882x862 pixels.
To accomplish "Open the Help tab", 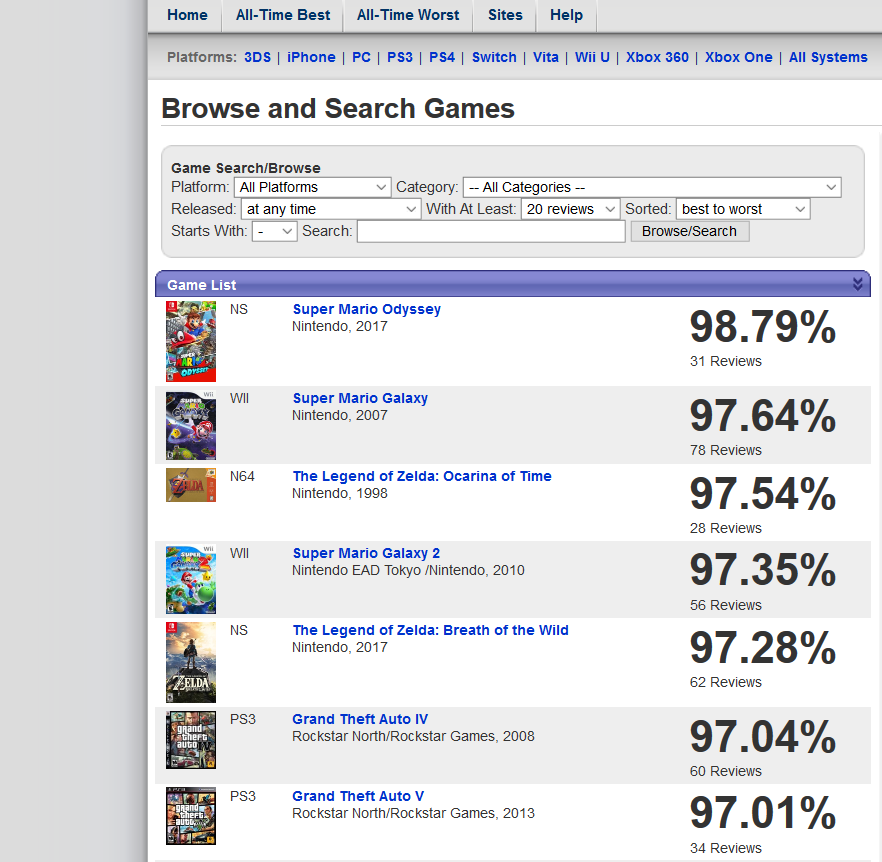I will [566, 15].
